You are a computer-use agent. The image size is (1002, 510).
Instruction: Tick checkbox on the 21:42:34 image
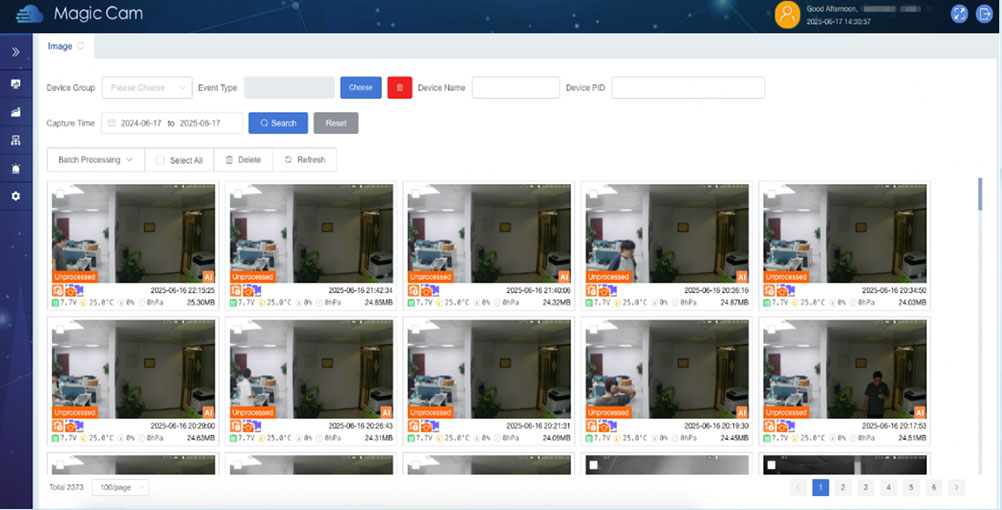(237, 194)
